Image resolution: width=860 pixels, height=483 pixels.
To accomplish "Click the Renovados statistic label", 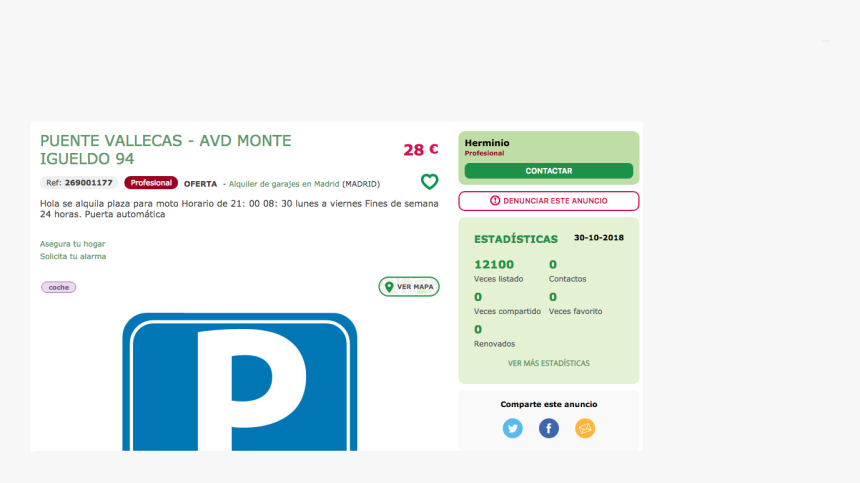I will (x=495, y=344).
